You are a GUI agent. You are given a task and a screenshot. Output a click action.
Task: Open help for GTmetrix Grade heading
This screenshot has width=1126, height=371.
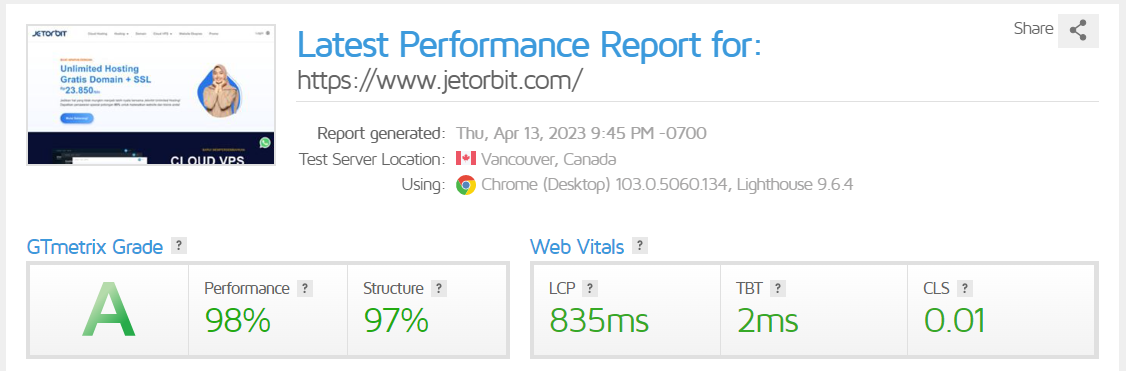point(180,245)
